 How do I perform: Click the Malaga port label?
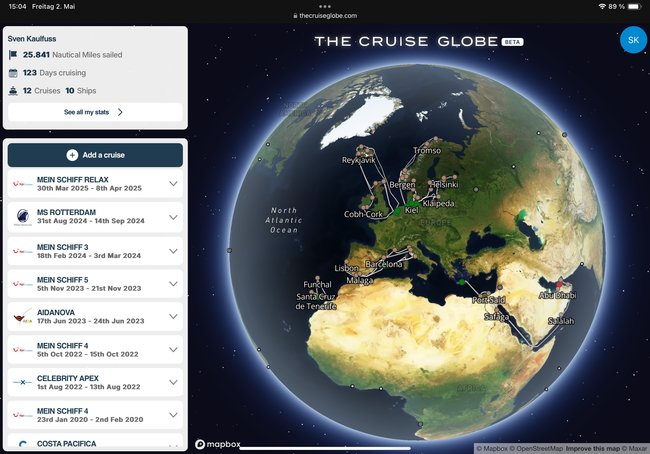(x=360, y=281)
